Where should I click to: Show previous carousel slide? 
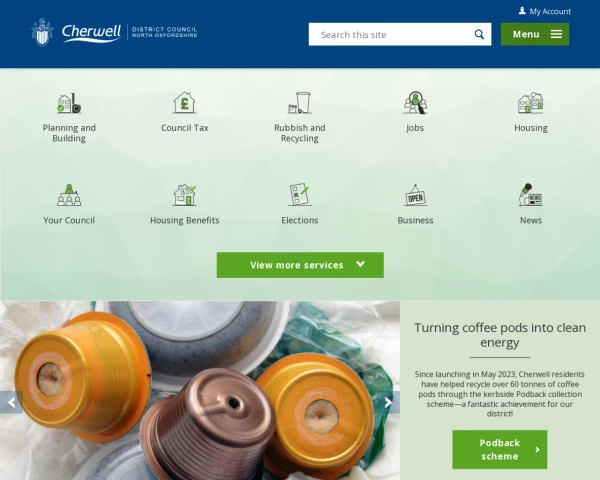[x=11, y=402]
